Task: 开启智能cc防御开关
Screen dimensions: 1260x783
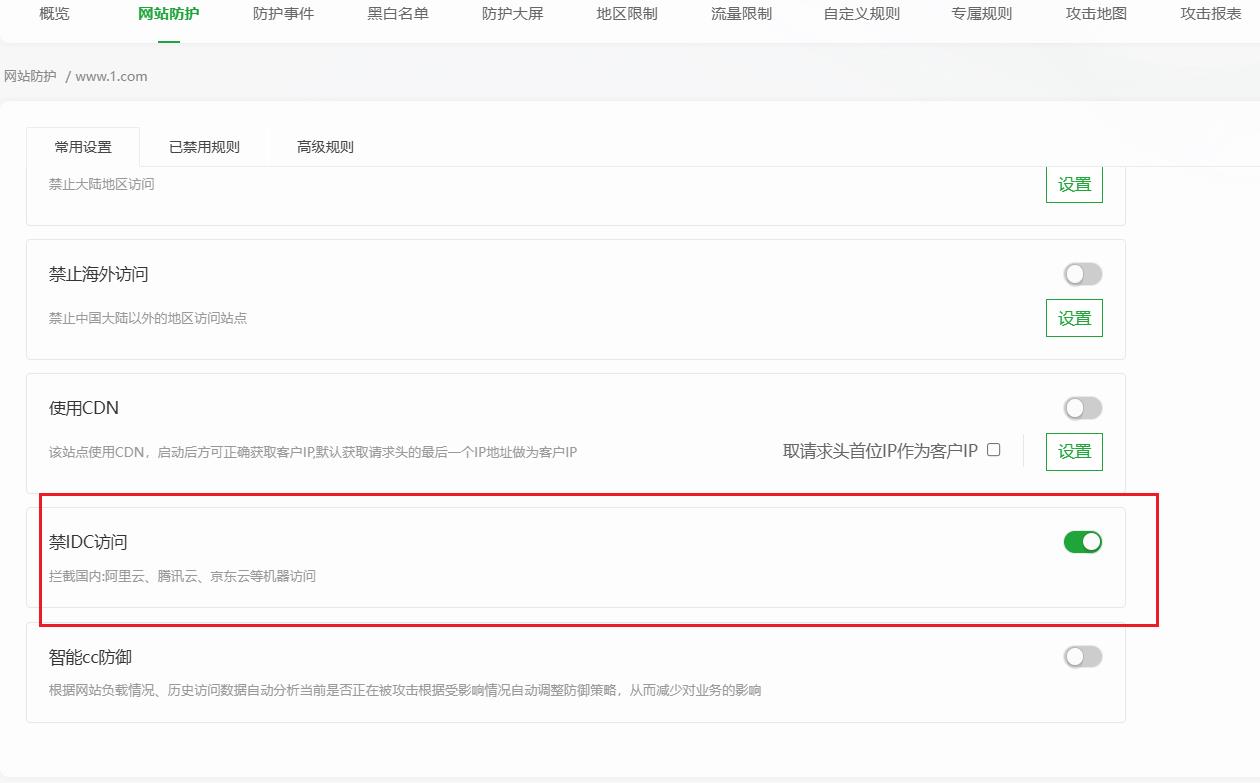Action: pyautogui.click(x=1082, y=656)
